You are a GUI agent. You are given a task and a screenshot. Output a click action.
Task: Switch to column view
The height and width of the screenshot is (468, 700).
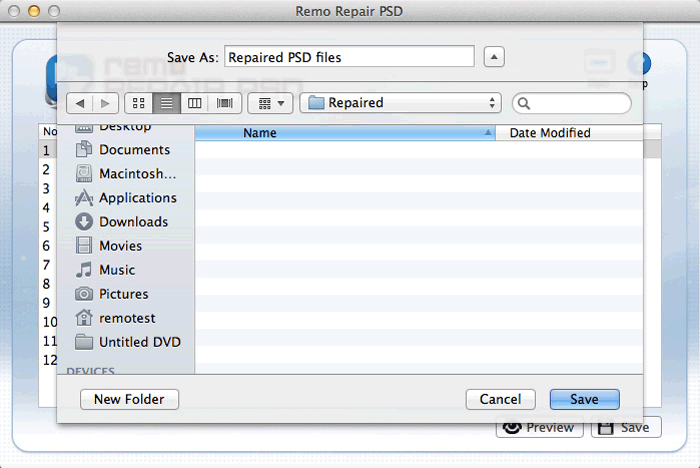tap(194, 104)
